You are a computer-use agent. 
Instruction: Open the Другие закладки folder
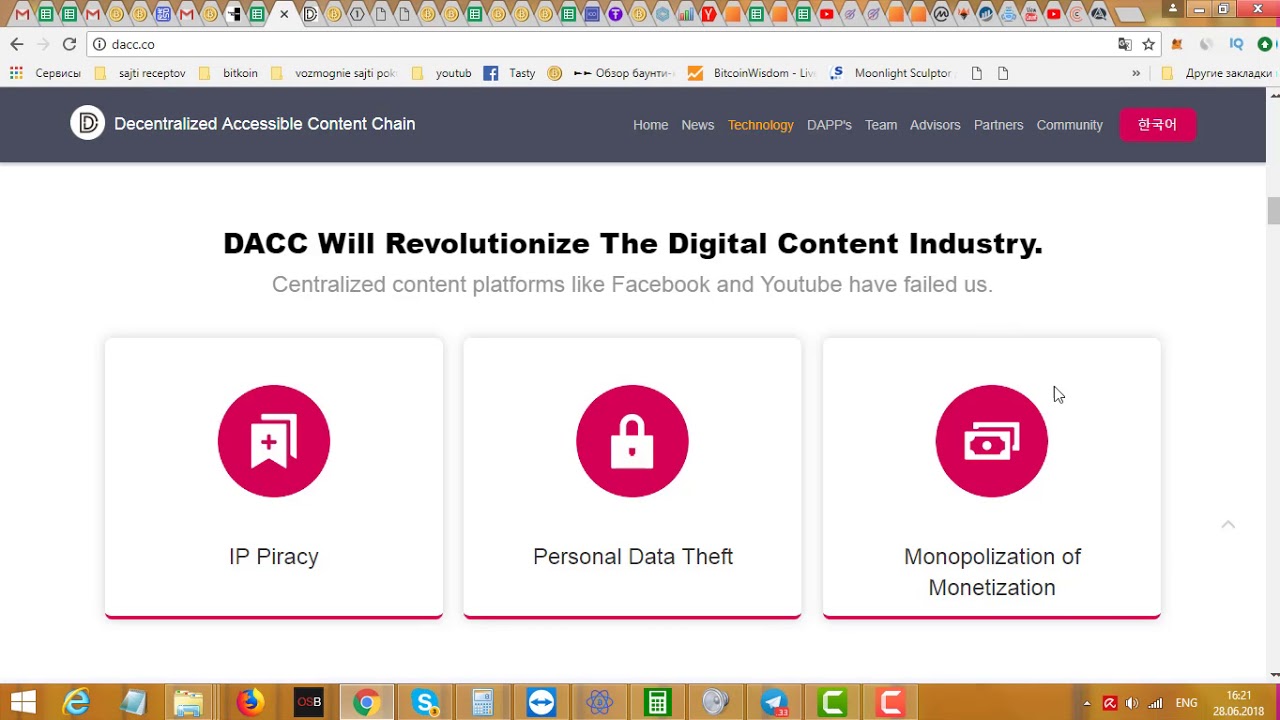pos(1216,73)
